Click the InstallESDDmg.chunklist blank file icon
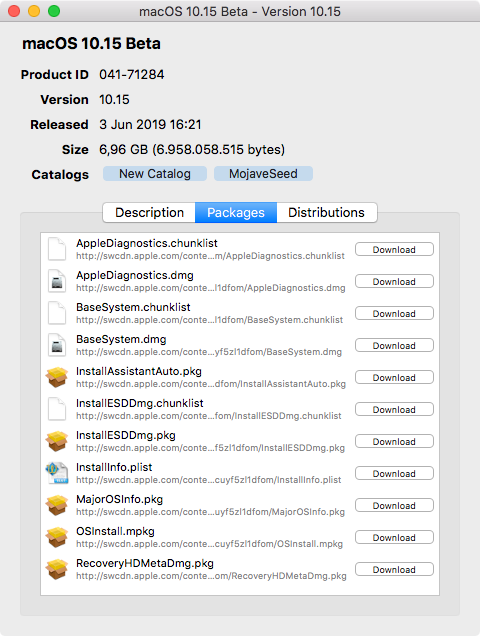The height and width of the screenshot is (636, 480). [x=57, y=409]
